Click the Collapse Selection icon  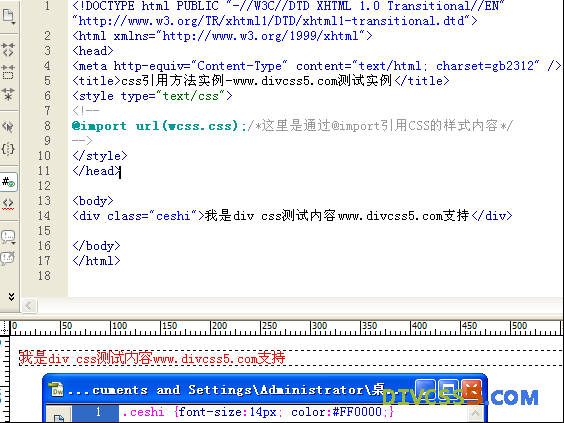(x=8, y=72)
